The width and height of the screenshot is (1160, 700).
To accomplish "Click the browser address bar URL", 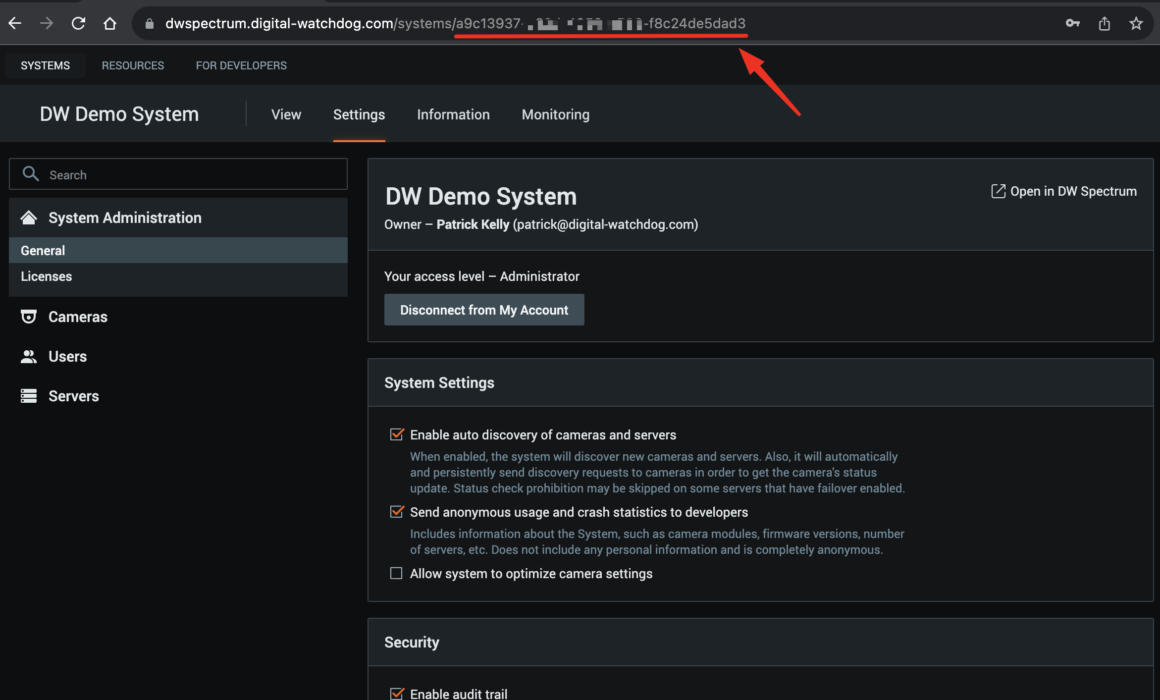I will [x=456, y=24].
